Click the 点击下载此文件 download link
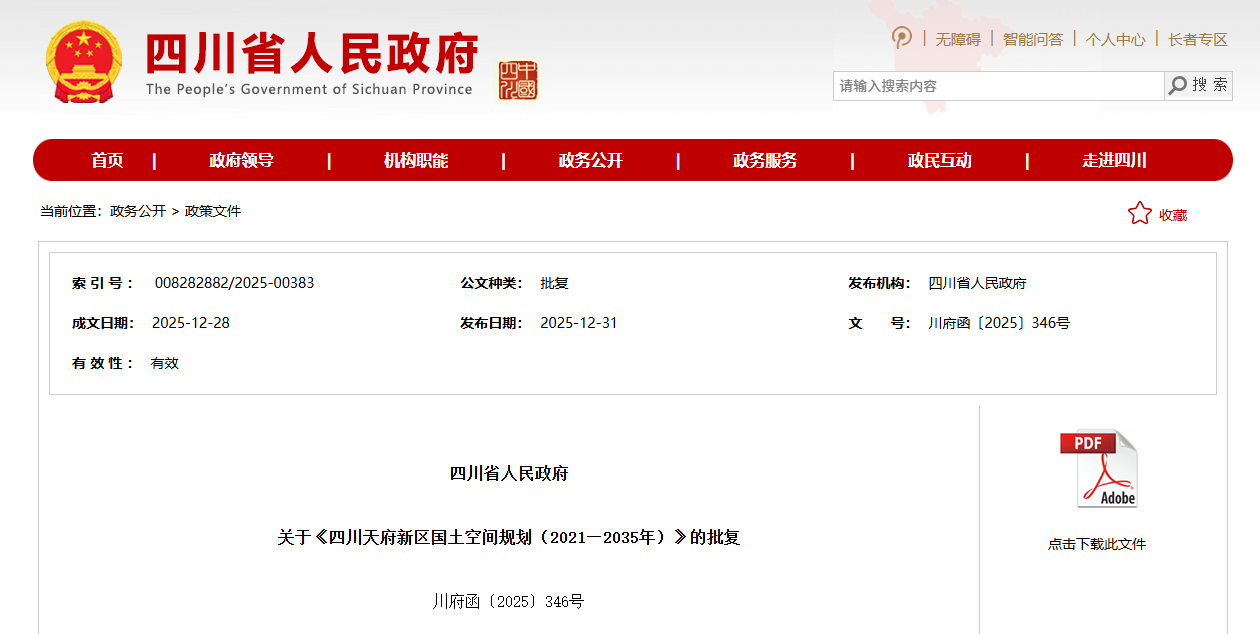 1096,544
